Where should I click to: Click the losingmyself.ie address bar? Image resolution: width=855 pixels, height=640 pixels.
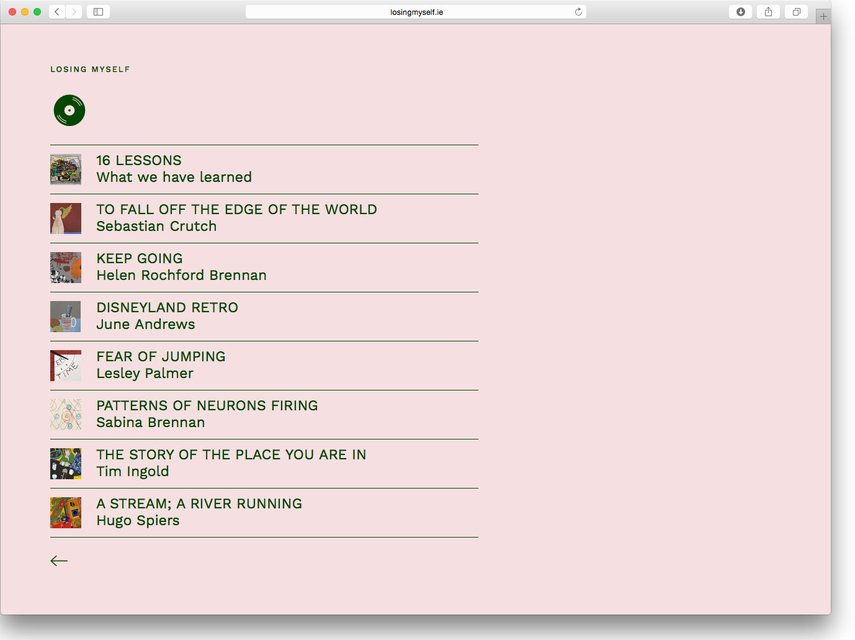pos(415,12)
